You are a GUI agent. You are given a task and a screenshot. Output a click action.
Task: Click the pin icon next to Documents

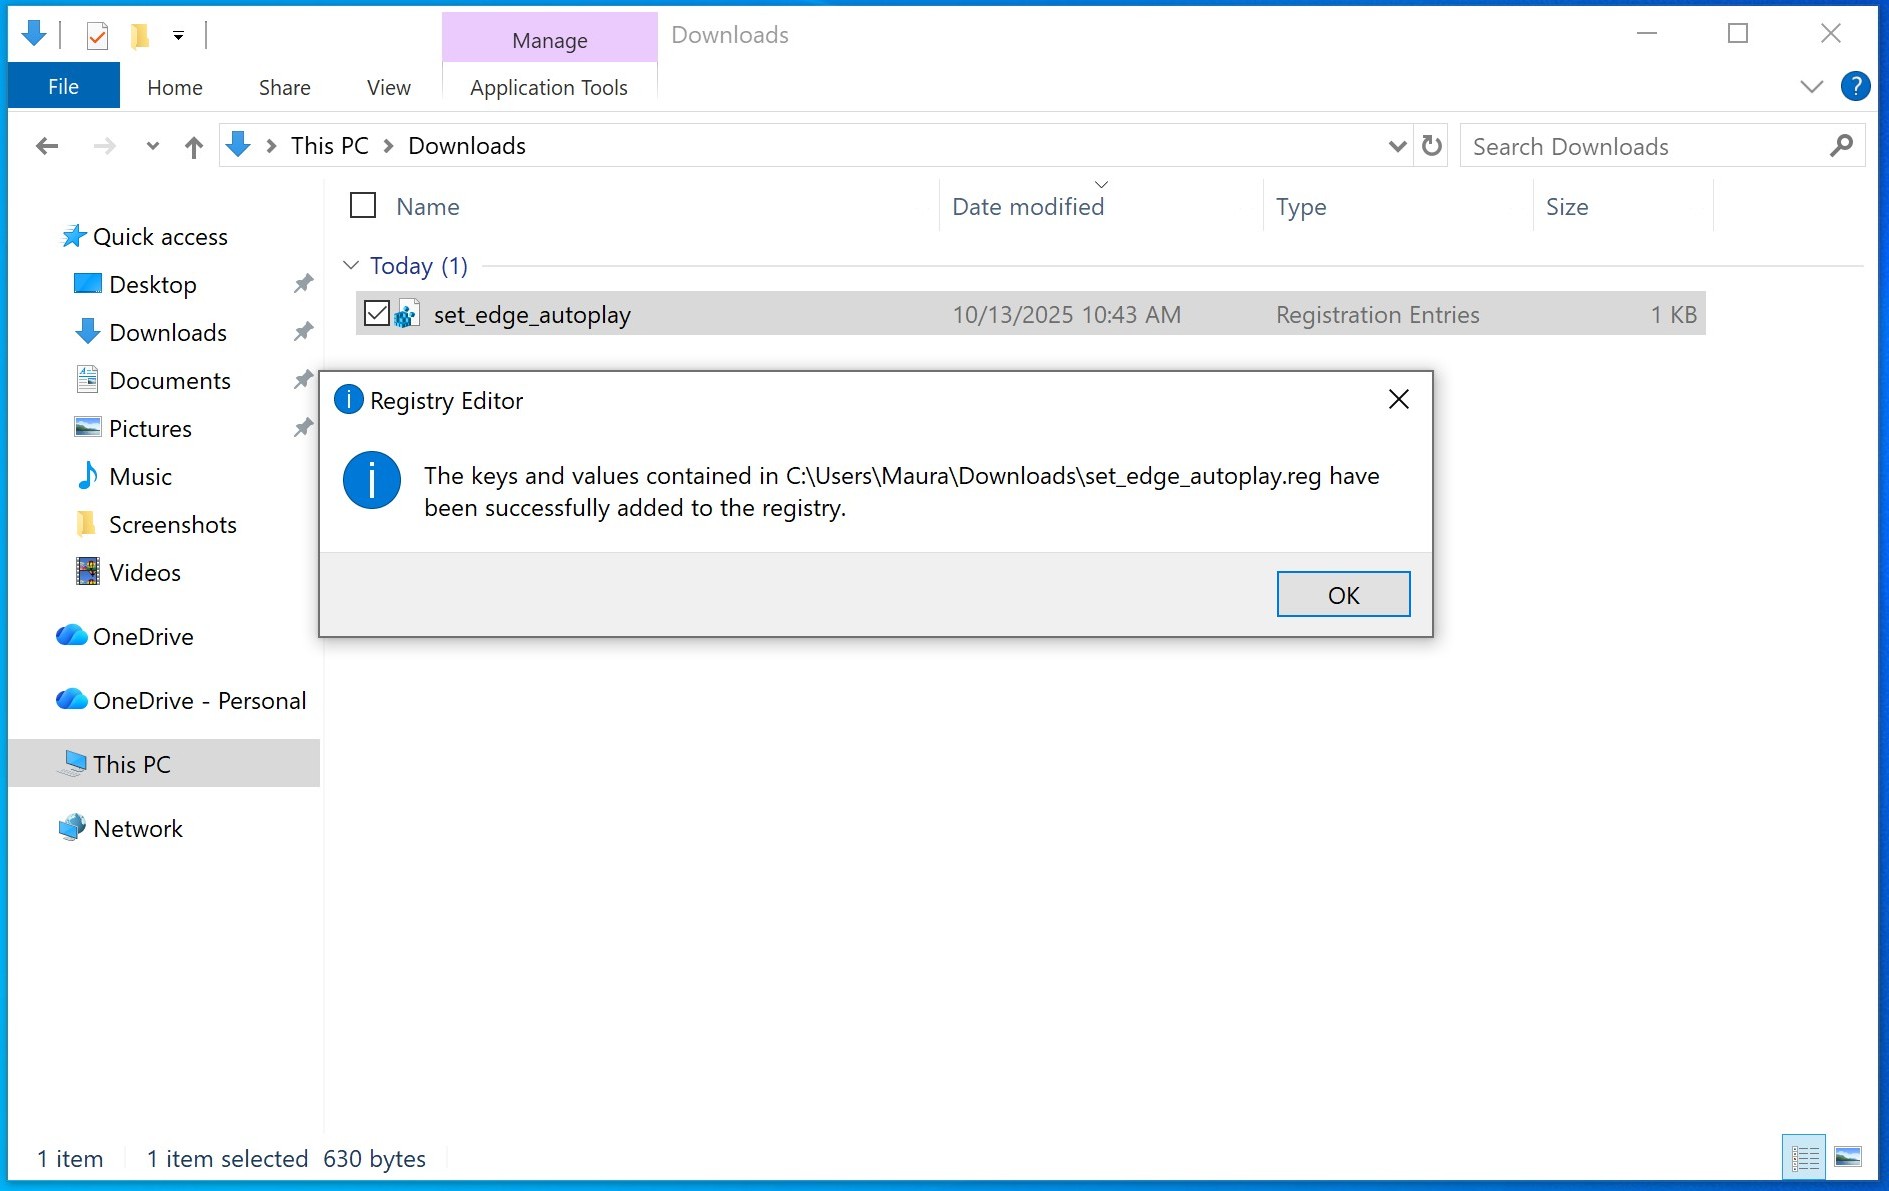[303, 380]
